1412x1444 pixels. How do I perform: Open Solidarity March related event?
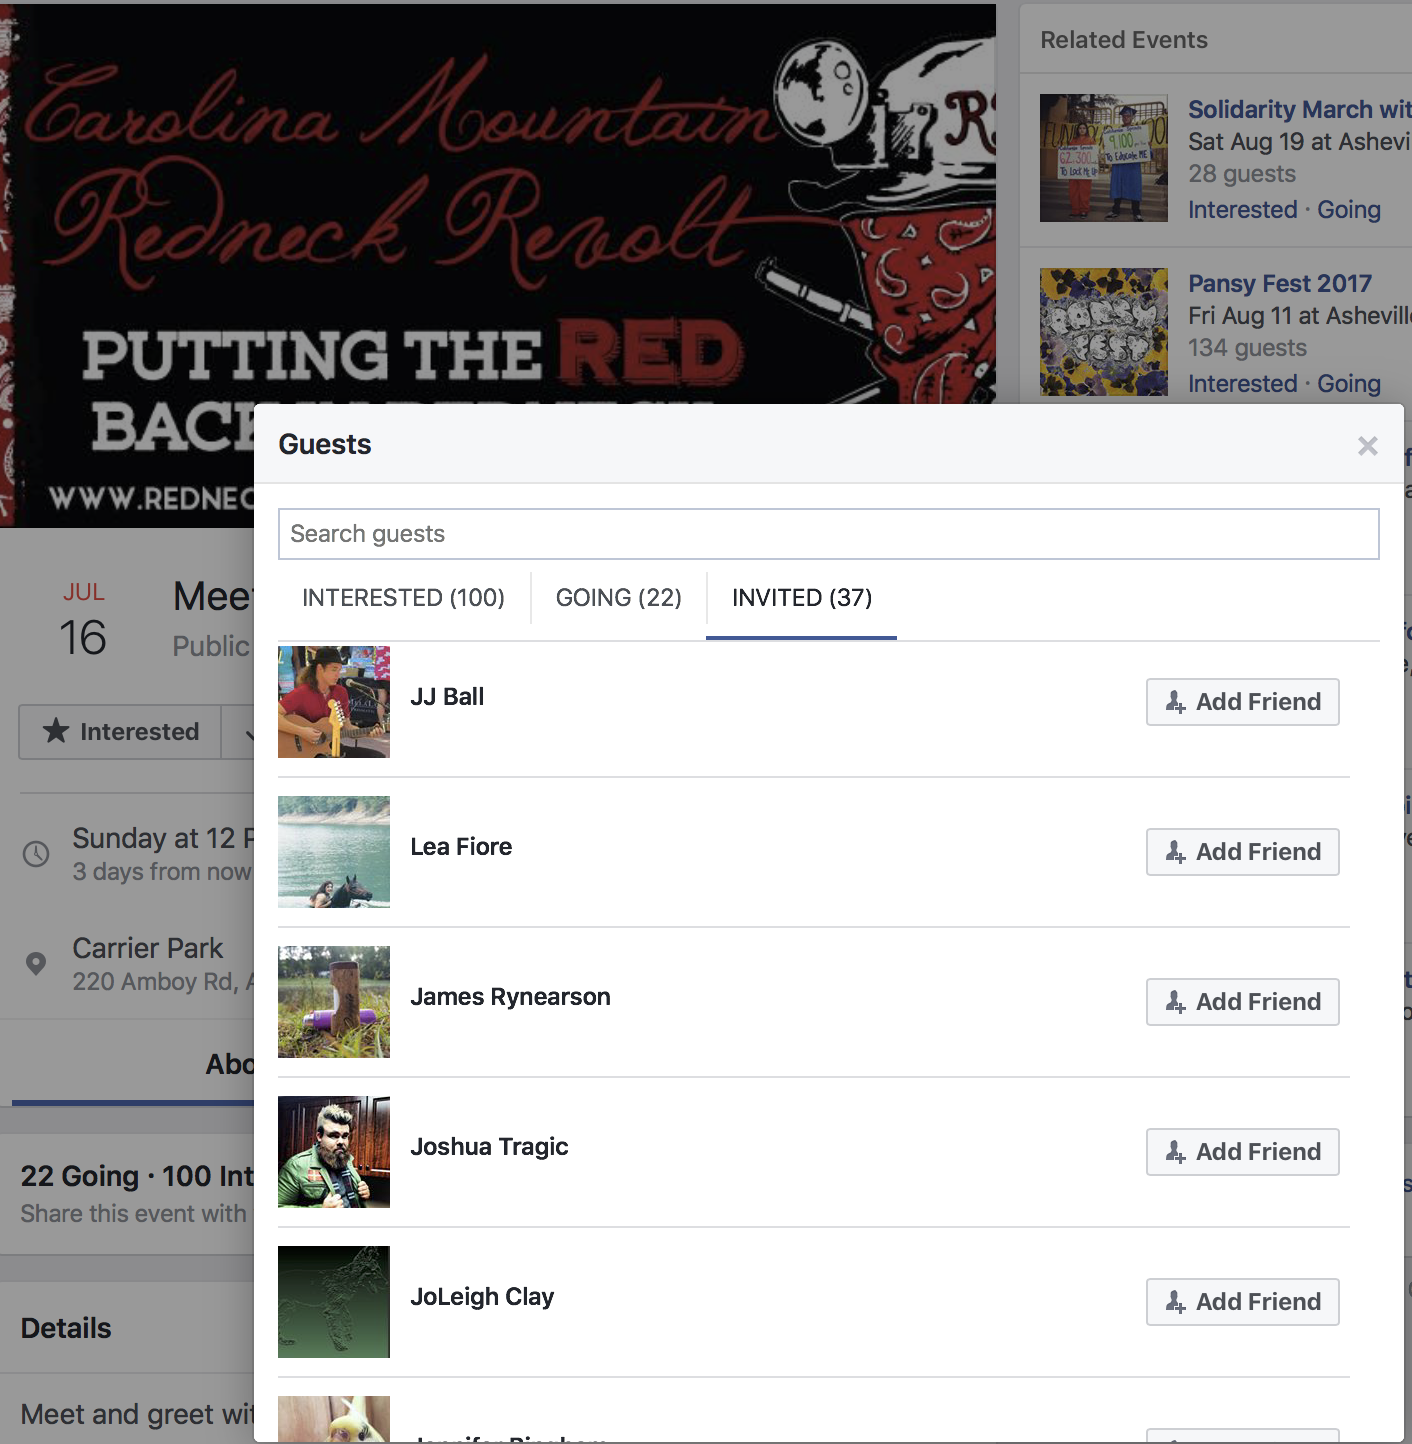(x=1299, y=109)
